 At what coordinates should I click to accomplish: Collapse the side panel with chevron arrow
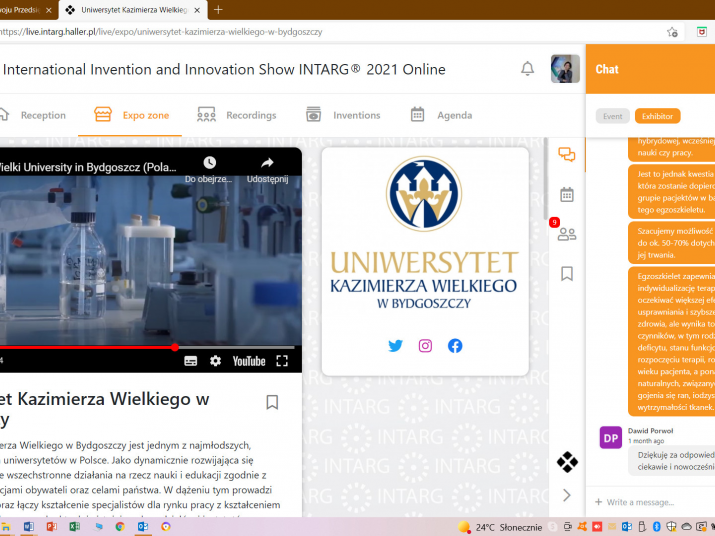click(567, 495)
